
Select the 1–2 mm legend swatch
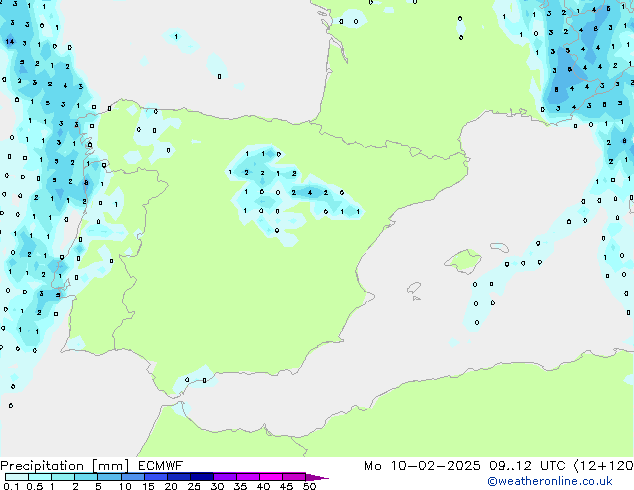63,477
